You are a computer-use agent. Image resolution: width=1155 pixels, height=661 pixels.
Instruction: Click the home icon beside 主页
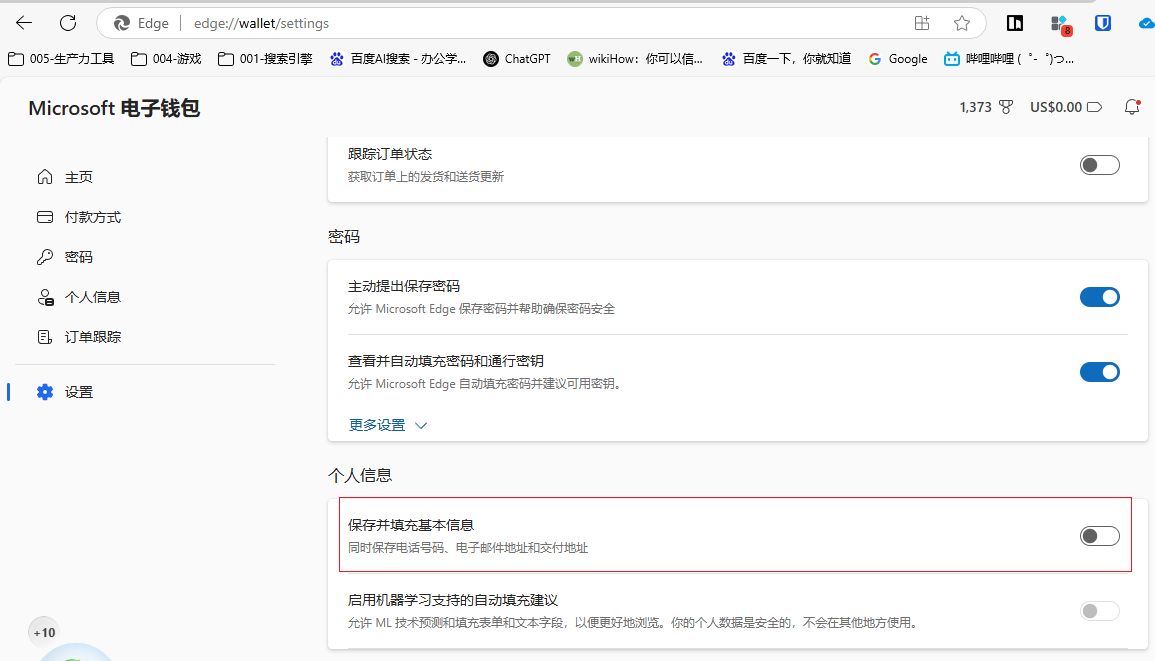(45, 177)
